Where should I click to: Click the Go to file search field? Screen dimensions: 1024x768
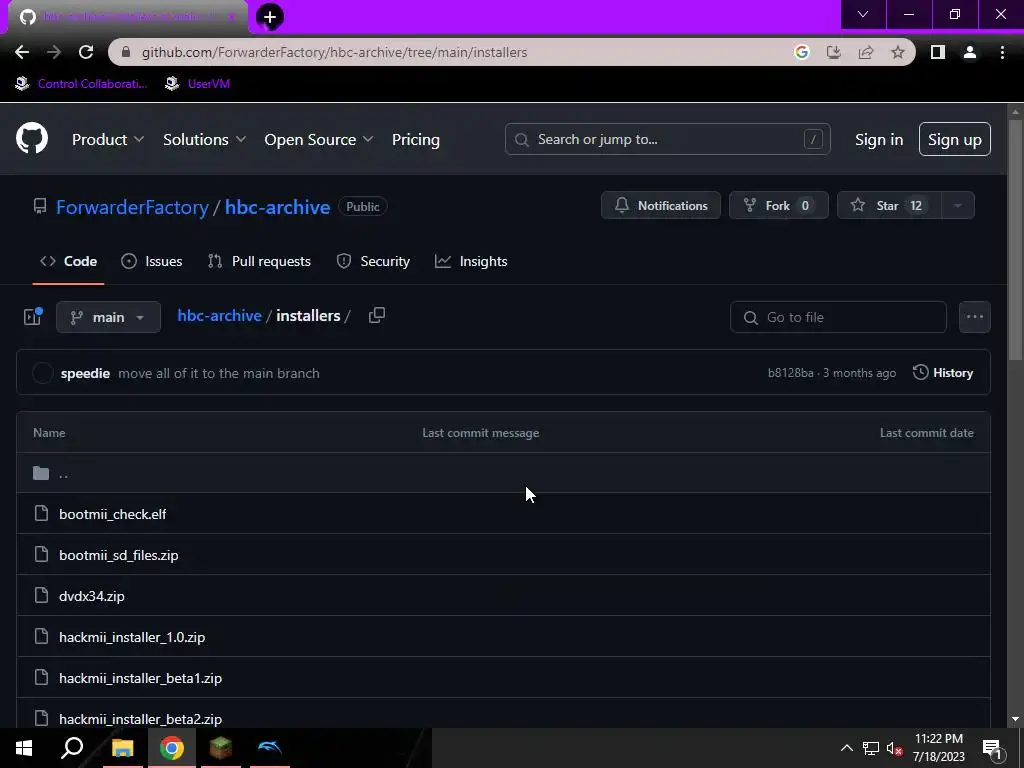(x=838, y=317)
